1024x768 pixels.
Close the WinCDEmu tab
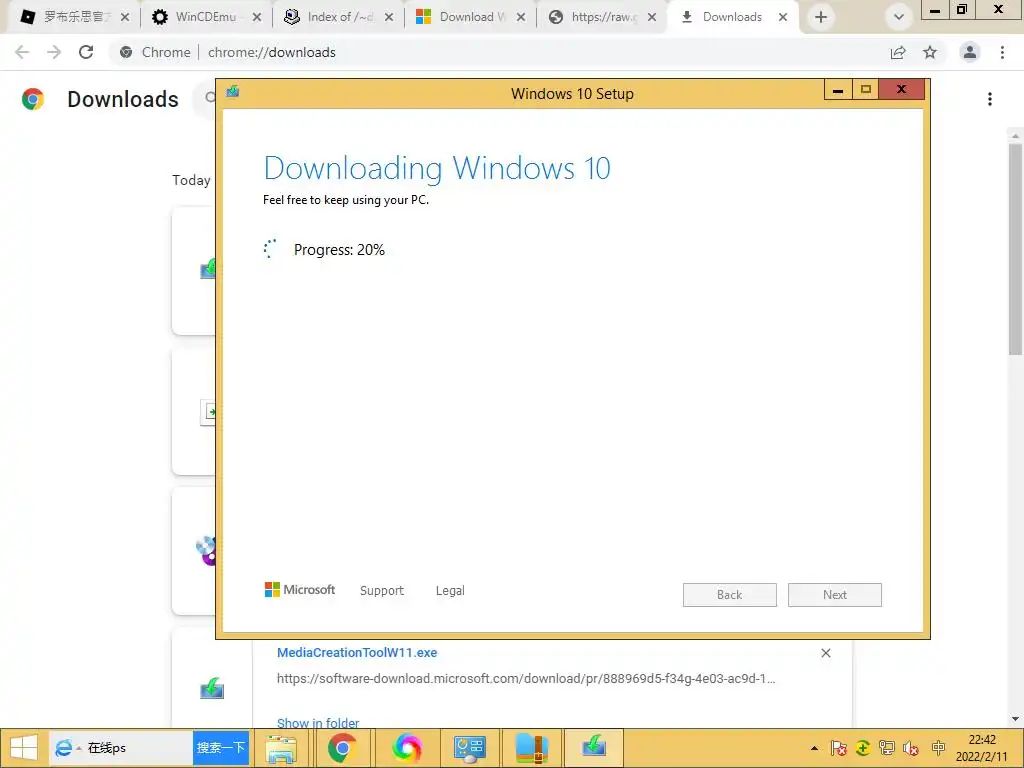point(257,17)
